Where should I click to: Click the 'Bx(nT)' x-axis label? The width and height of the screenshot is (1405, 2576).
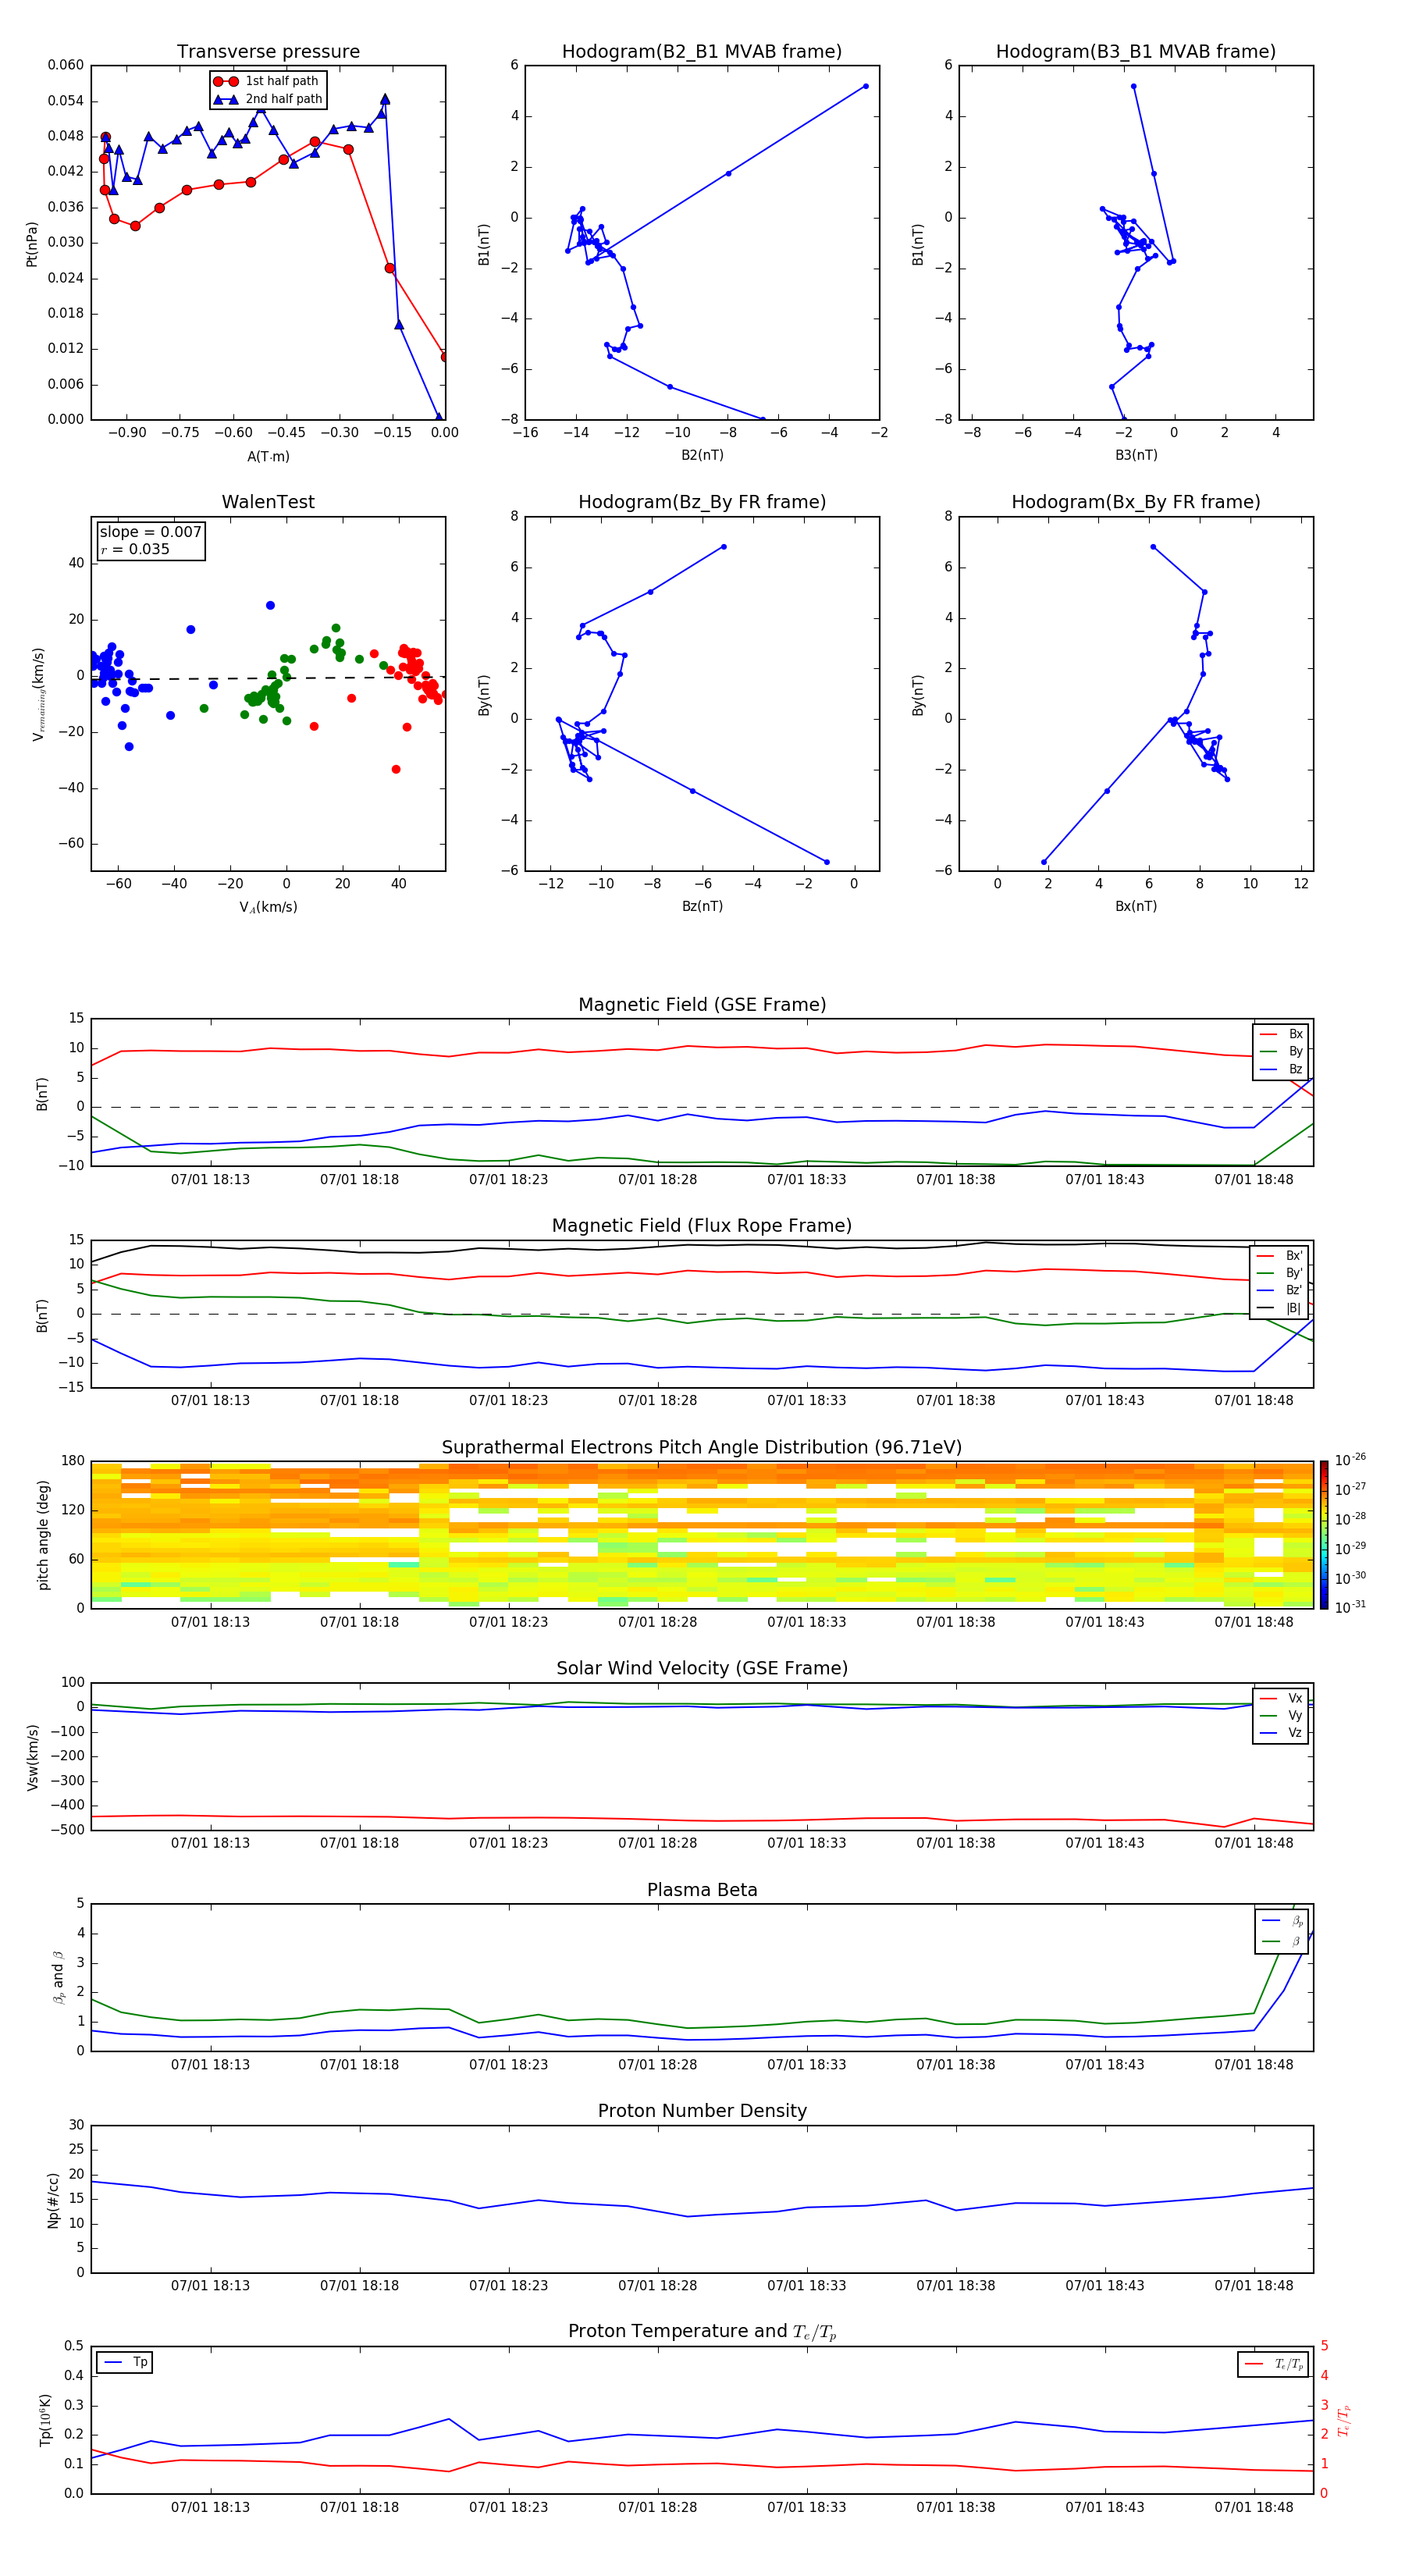click(1136, 907)
